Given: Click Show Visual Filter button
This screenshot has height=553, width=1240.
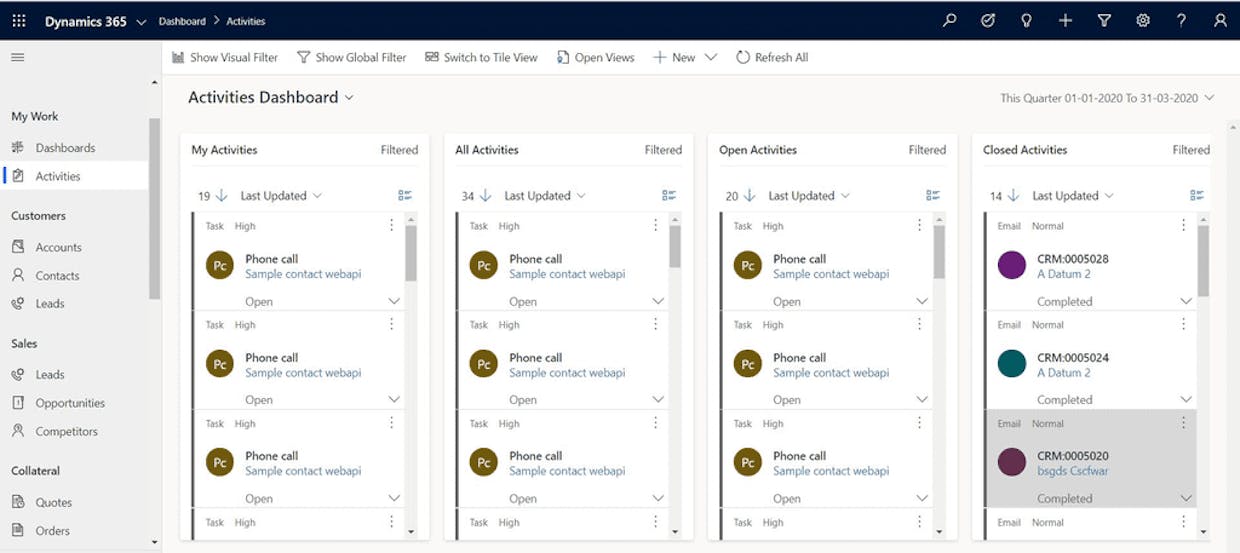Looking at the screenshot, I should (225, 57).
